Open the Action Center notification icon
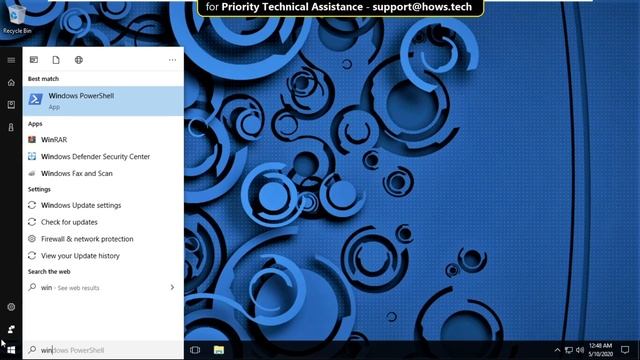The width and height of the screenshot is (640, 360). [625, 350]
